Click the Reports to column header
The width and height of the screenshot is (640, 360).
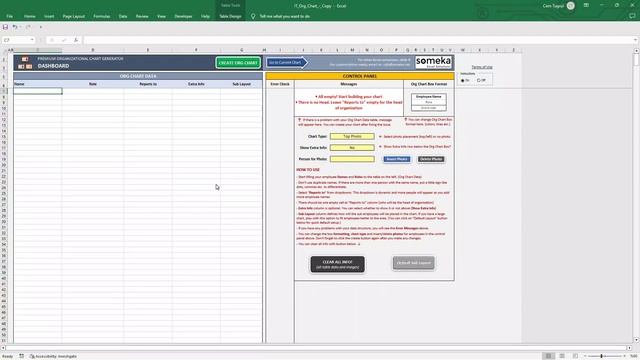click(148, 84)
